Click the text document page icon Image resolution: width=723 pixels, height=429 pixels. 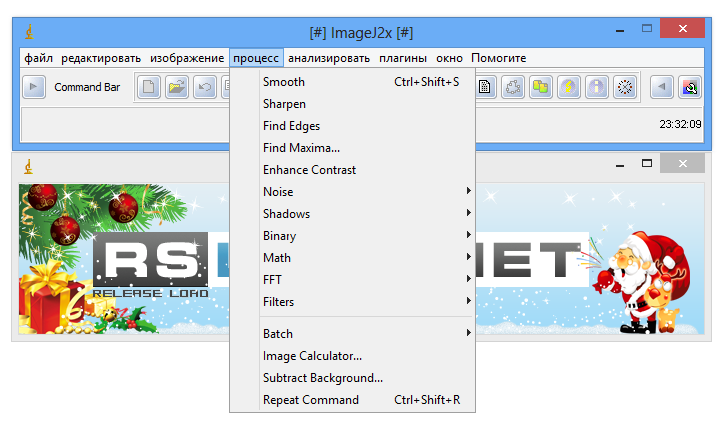485,87
